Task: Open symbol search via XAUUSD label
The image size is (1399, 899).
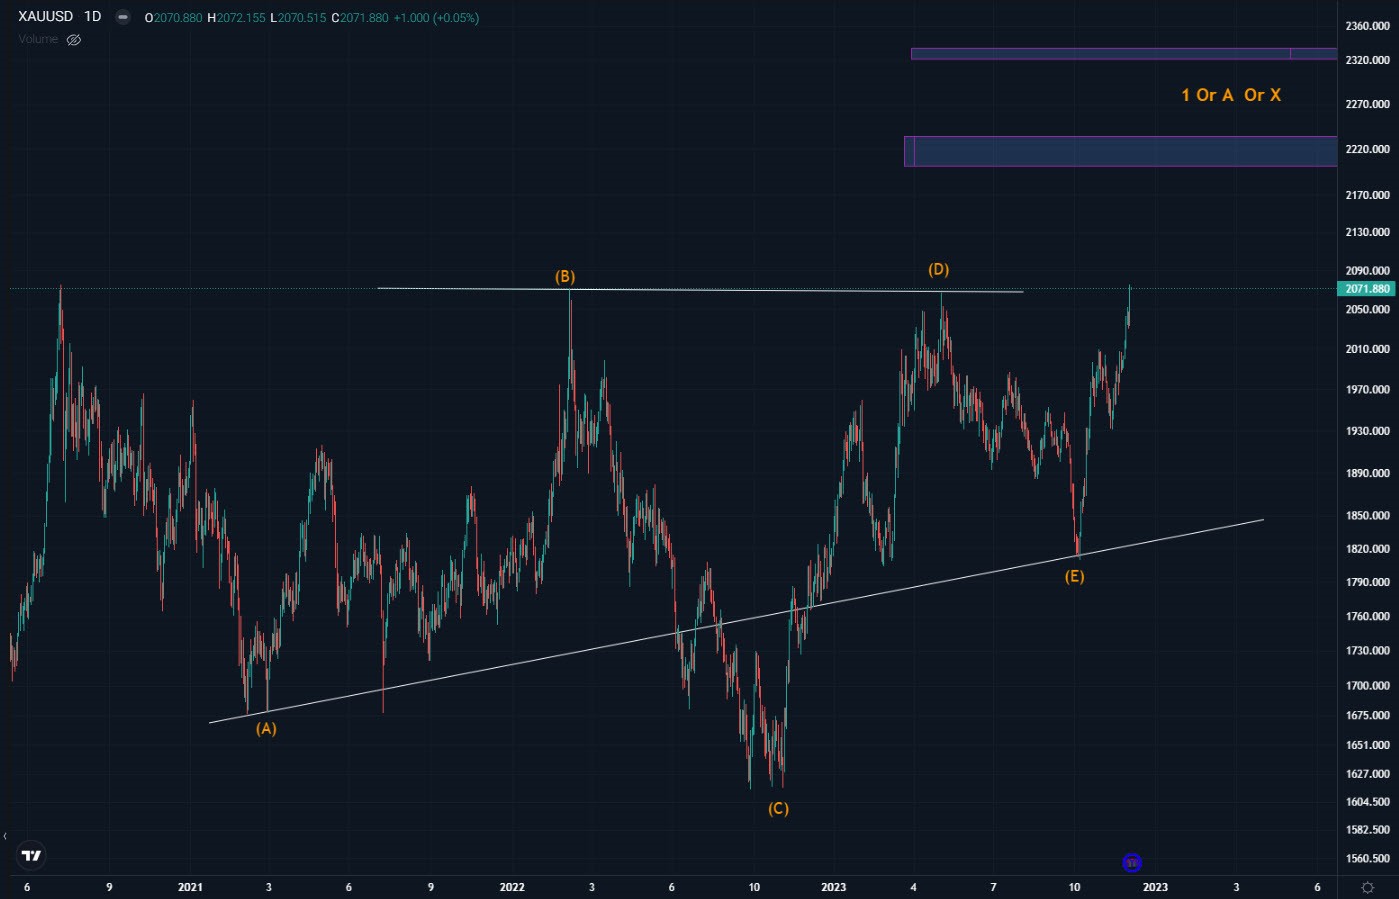Action: click(45, 16)
